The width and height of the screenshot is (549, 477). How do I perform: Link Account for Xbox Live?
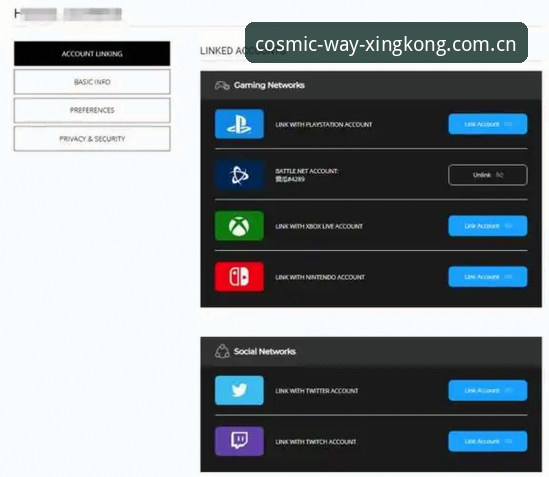point(488,226)
